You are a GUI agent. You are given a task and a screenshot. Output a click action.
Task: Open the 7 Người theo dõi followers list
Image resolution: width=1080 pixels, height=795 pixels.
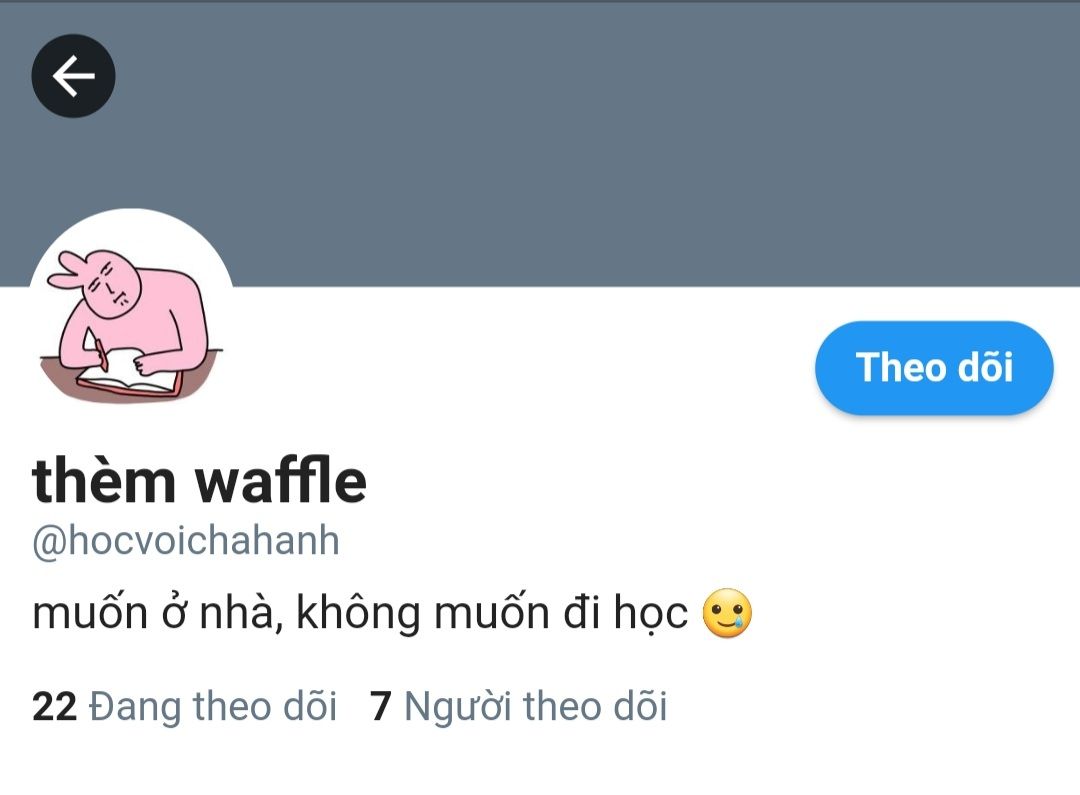pos(518,706)
